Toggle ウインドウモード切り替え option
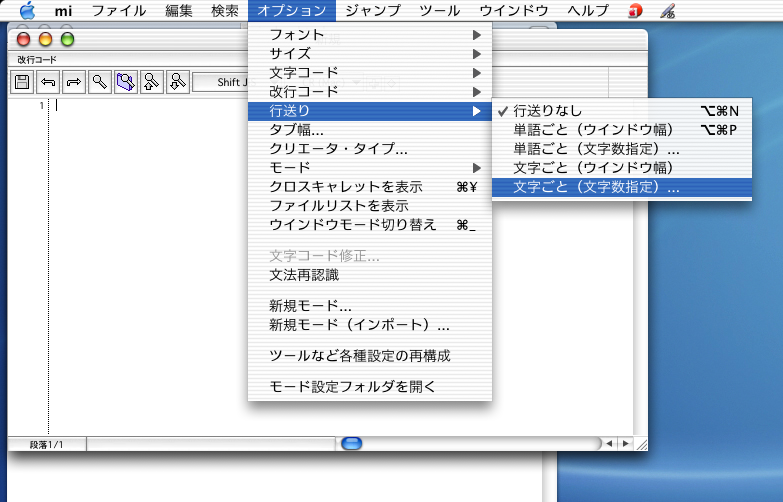This screenshot has width=783, height=502. (353, 224)
